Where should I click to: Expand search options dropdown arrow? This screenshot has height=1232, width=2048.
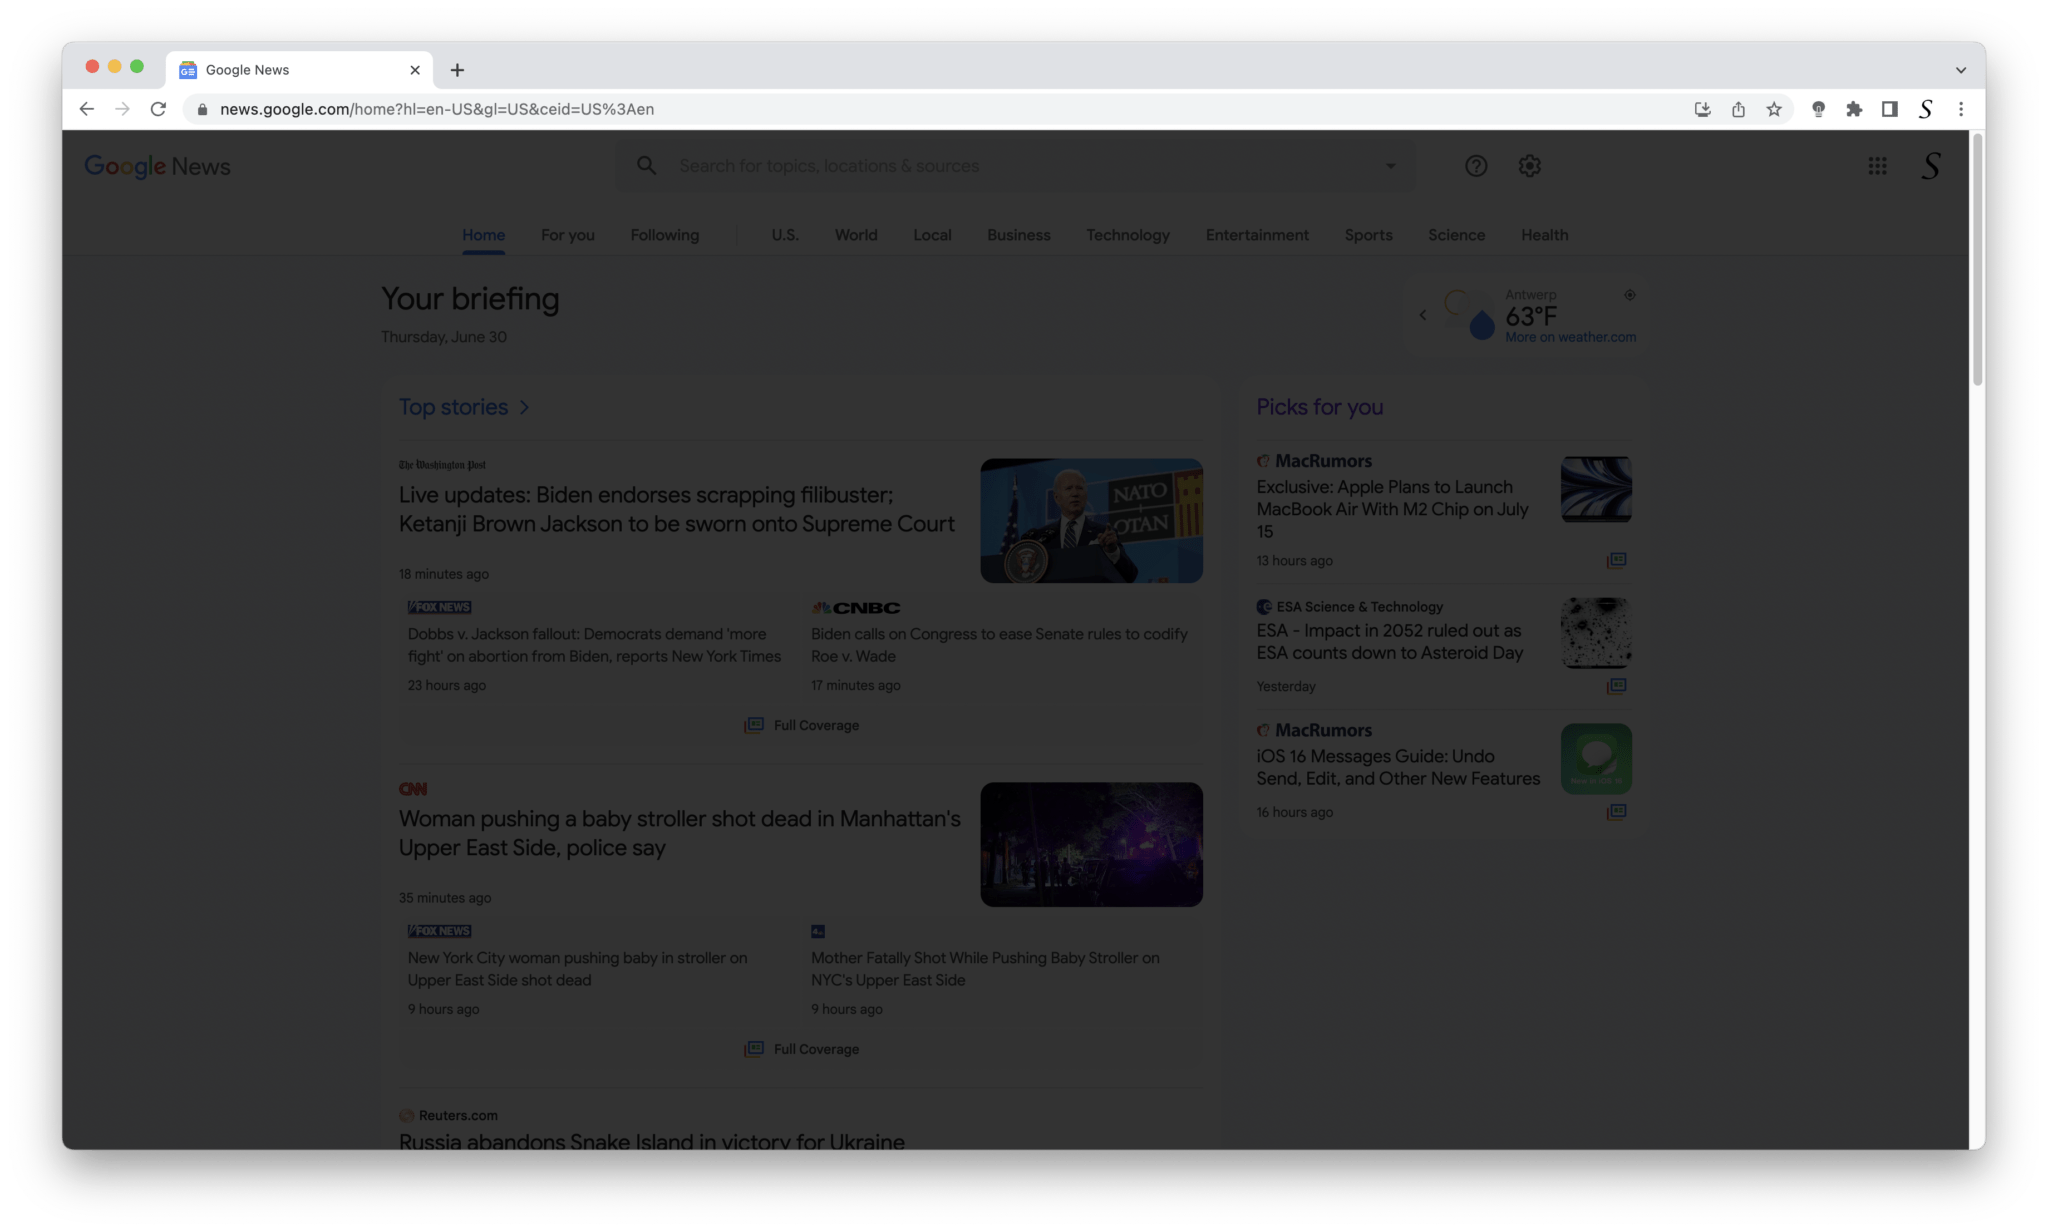point(1390,166)
